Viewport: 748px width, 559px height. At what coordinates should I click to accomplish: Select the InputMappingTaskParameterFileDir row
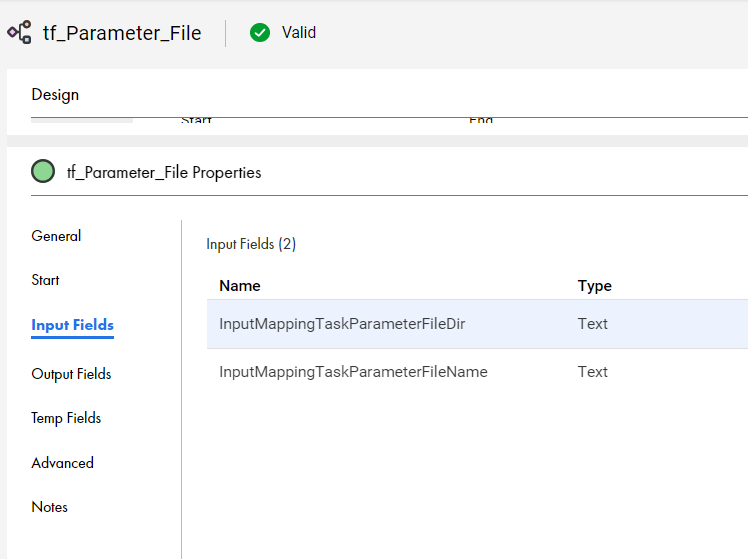pyautogui.click(x=477, y=324)
